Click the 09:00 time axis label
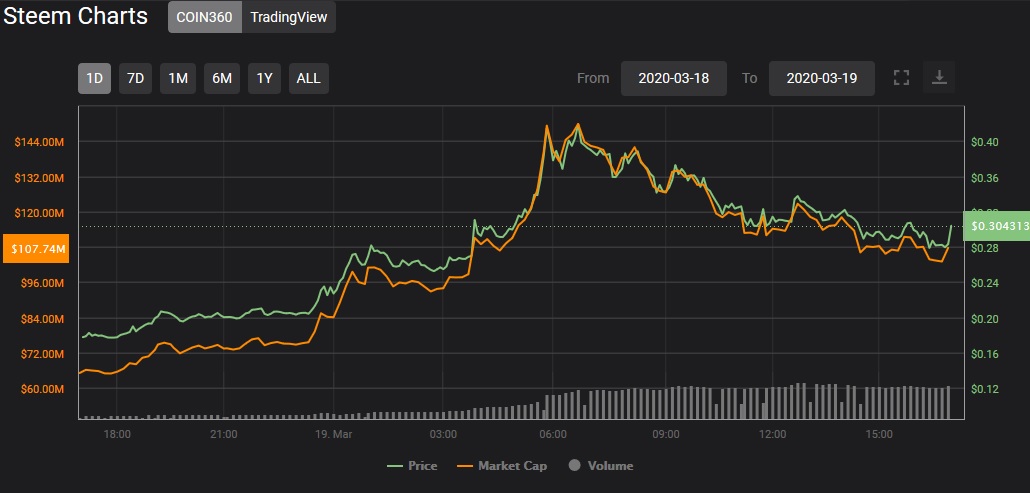The image size is (1030, 493). [x=665, y=434]
